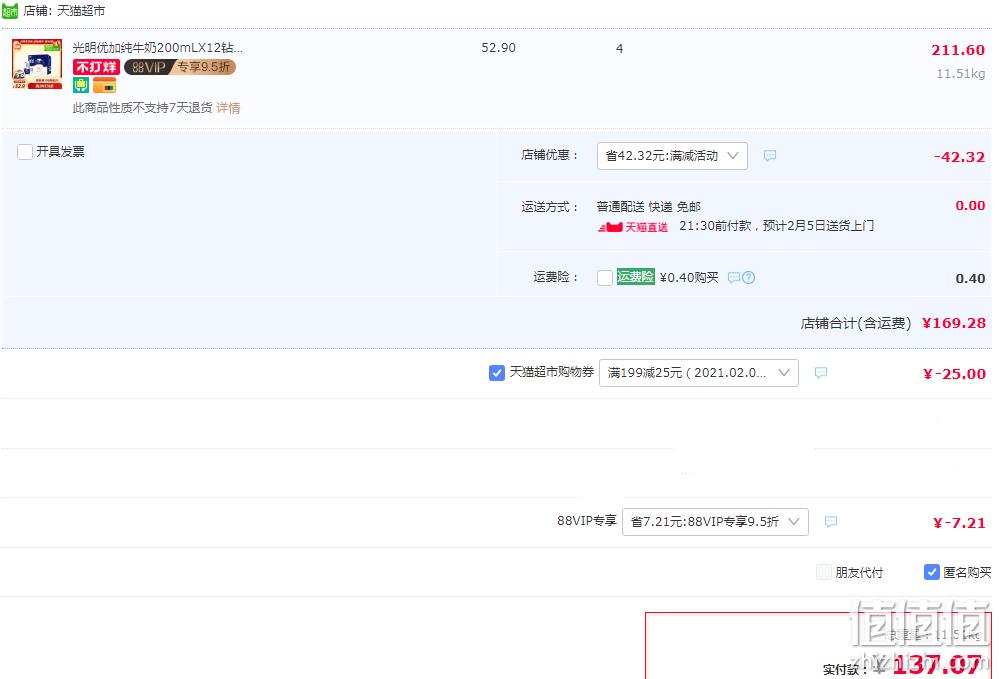Select the insurance price 0.40 on the right
The image size is (999, 679).
(970, 278)
